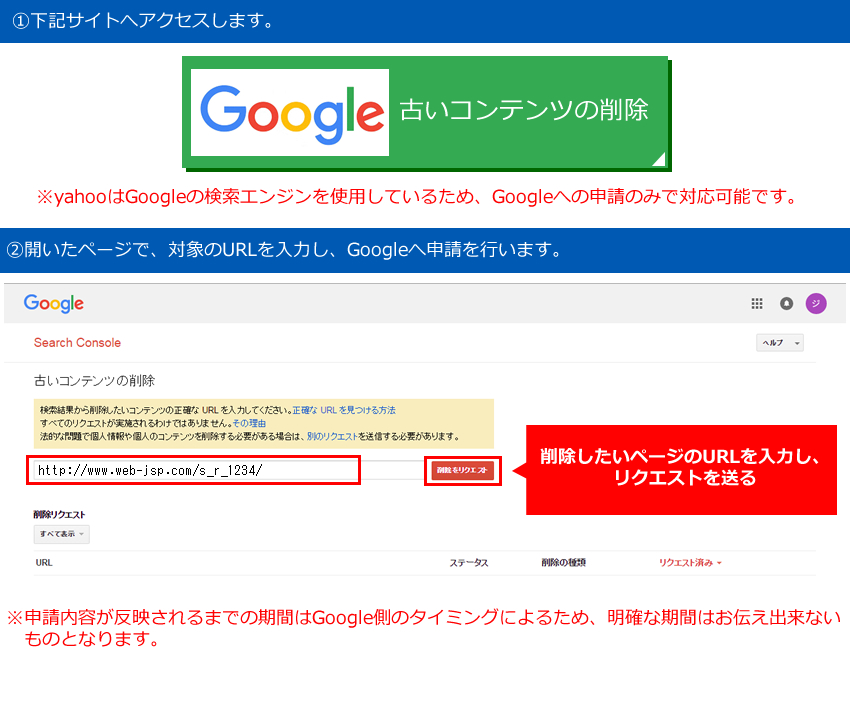Click the 削除の種類 column header

click(563, 562)
